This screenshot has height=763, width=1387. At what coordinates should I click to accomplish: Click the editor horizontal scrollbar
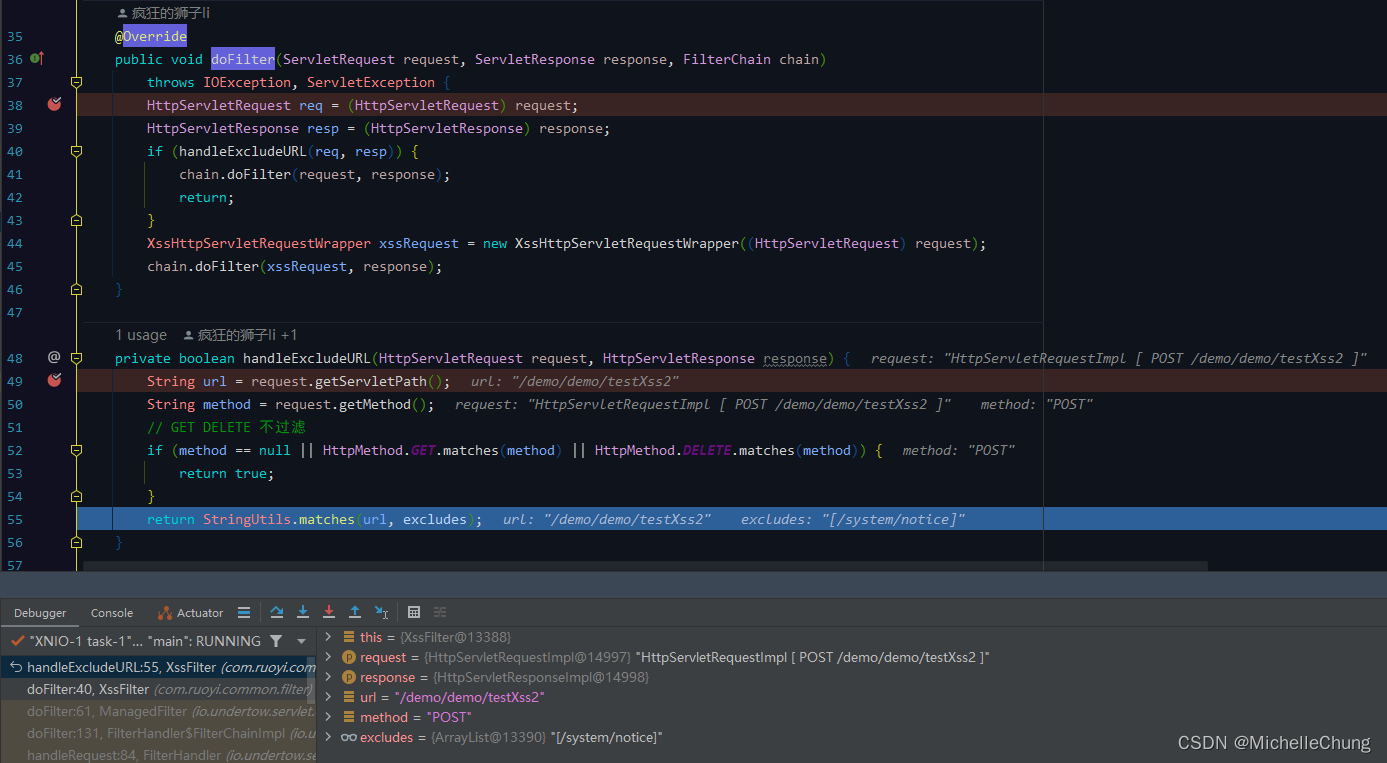tap(645, 566)
